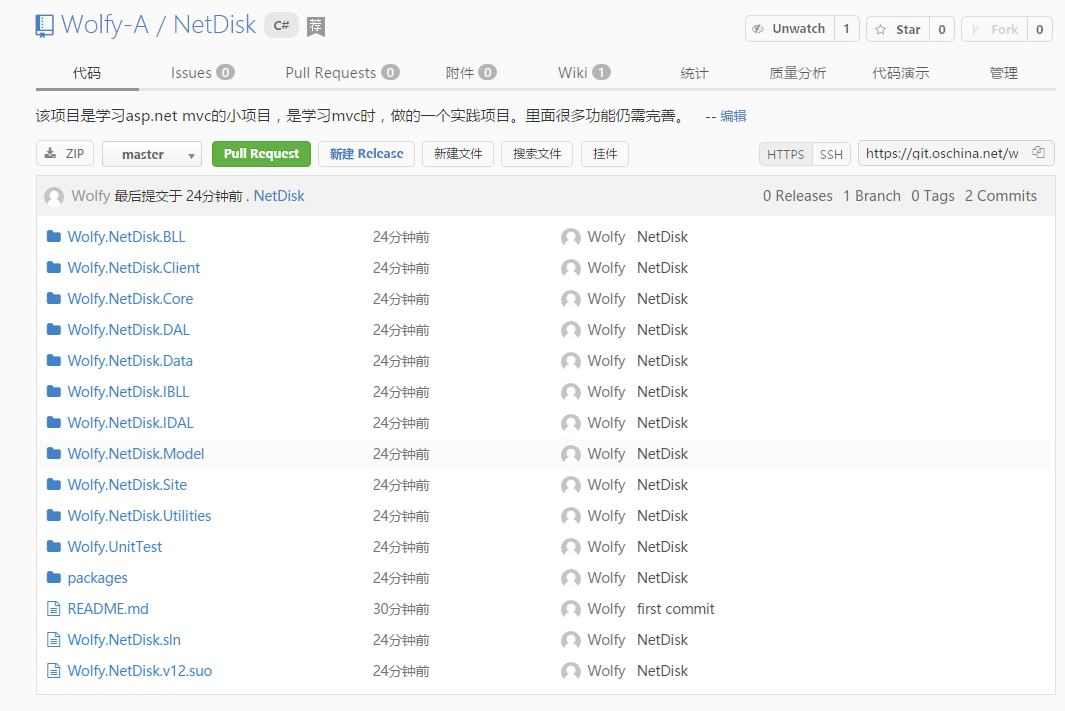Click committer avatar in Wolfy.NetDisk.Site row
This screenshot has height=711, width=1065.
click(571, 485)
